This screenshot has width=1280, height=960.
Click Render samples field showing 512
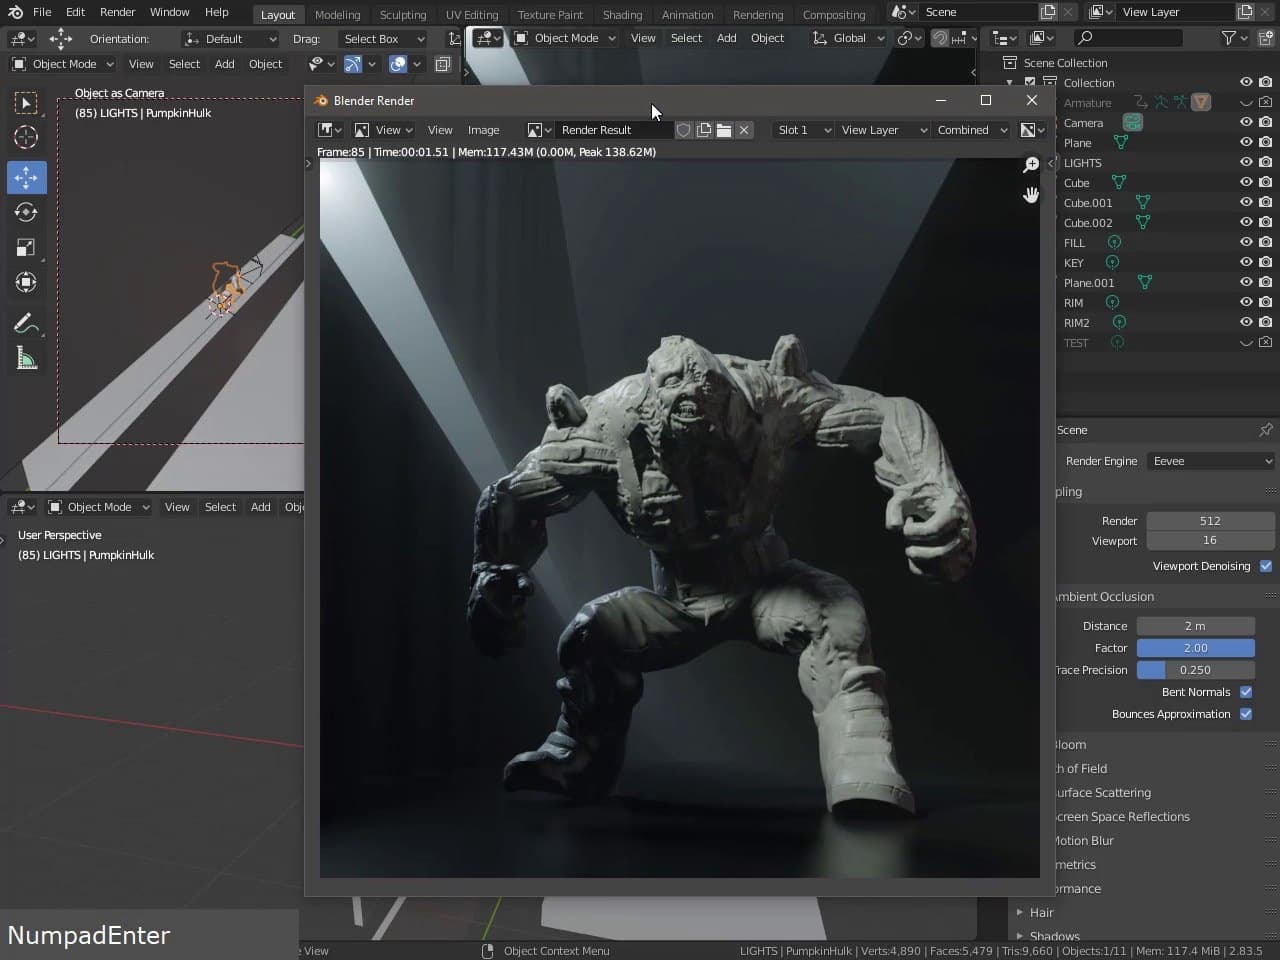click(x=1210, y=521)
